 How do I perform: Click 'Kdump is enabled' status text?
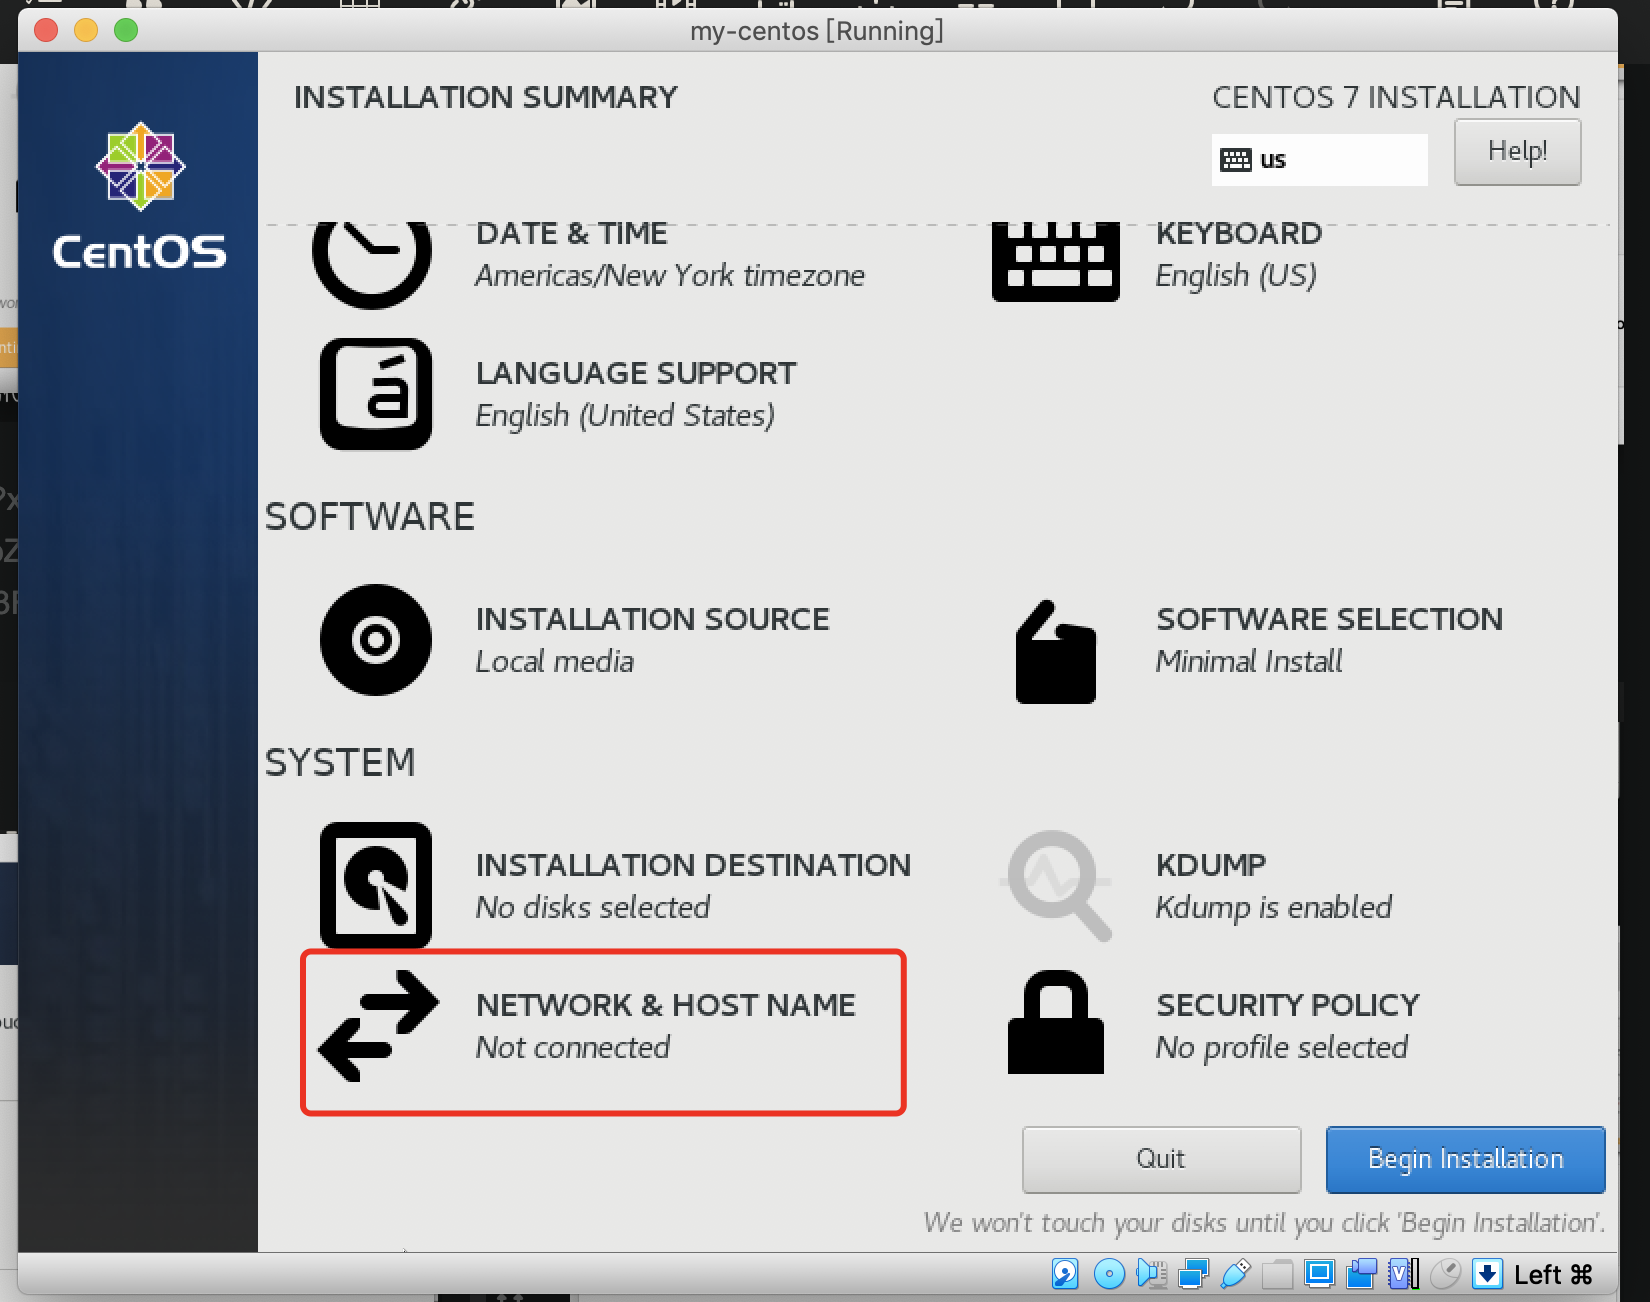coord(1274,907)
